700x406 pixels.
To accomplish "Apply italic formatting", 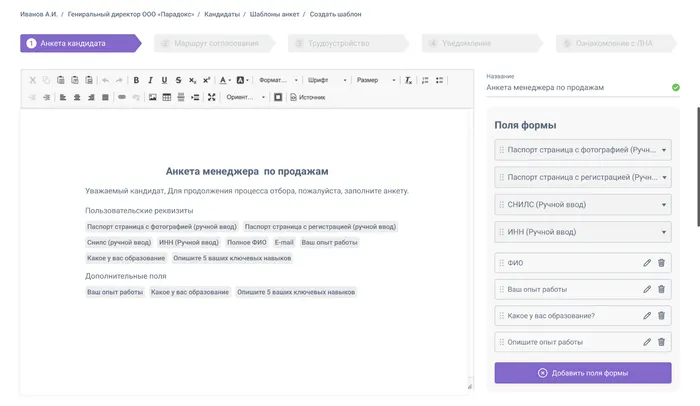I will (x=150, y=79).
